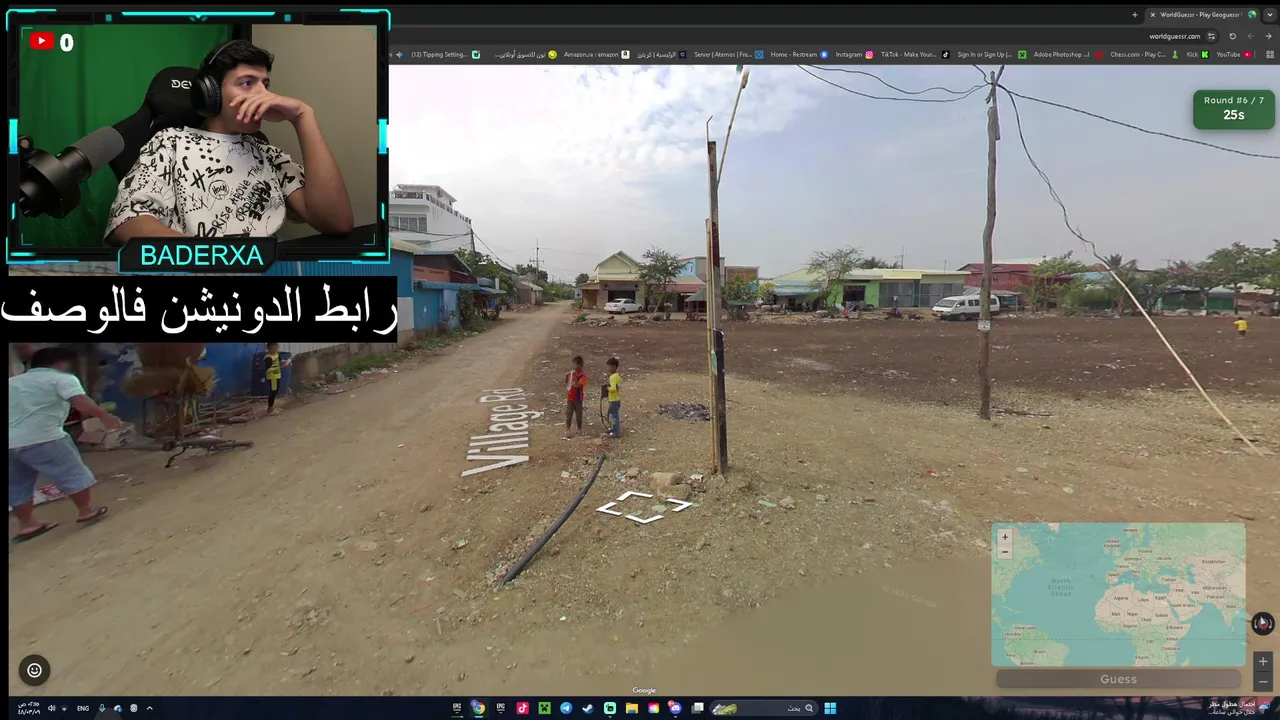Open the TikTok - Make Your bookmark
Image resolution: width=1280 pixels, height=720 pixels.
click(914, 55)
